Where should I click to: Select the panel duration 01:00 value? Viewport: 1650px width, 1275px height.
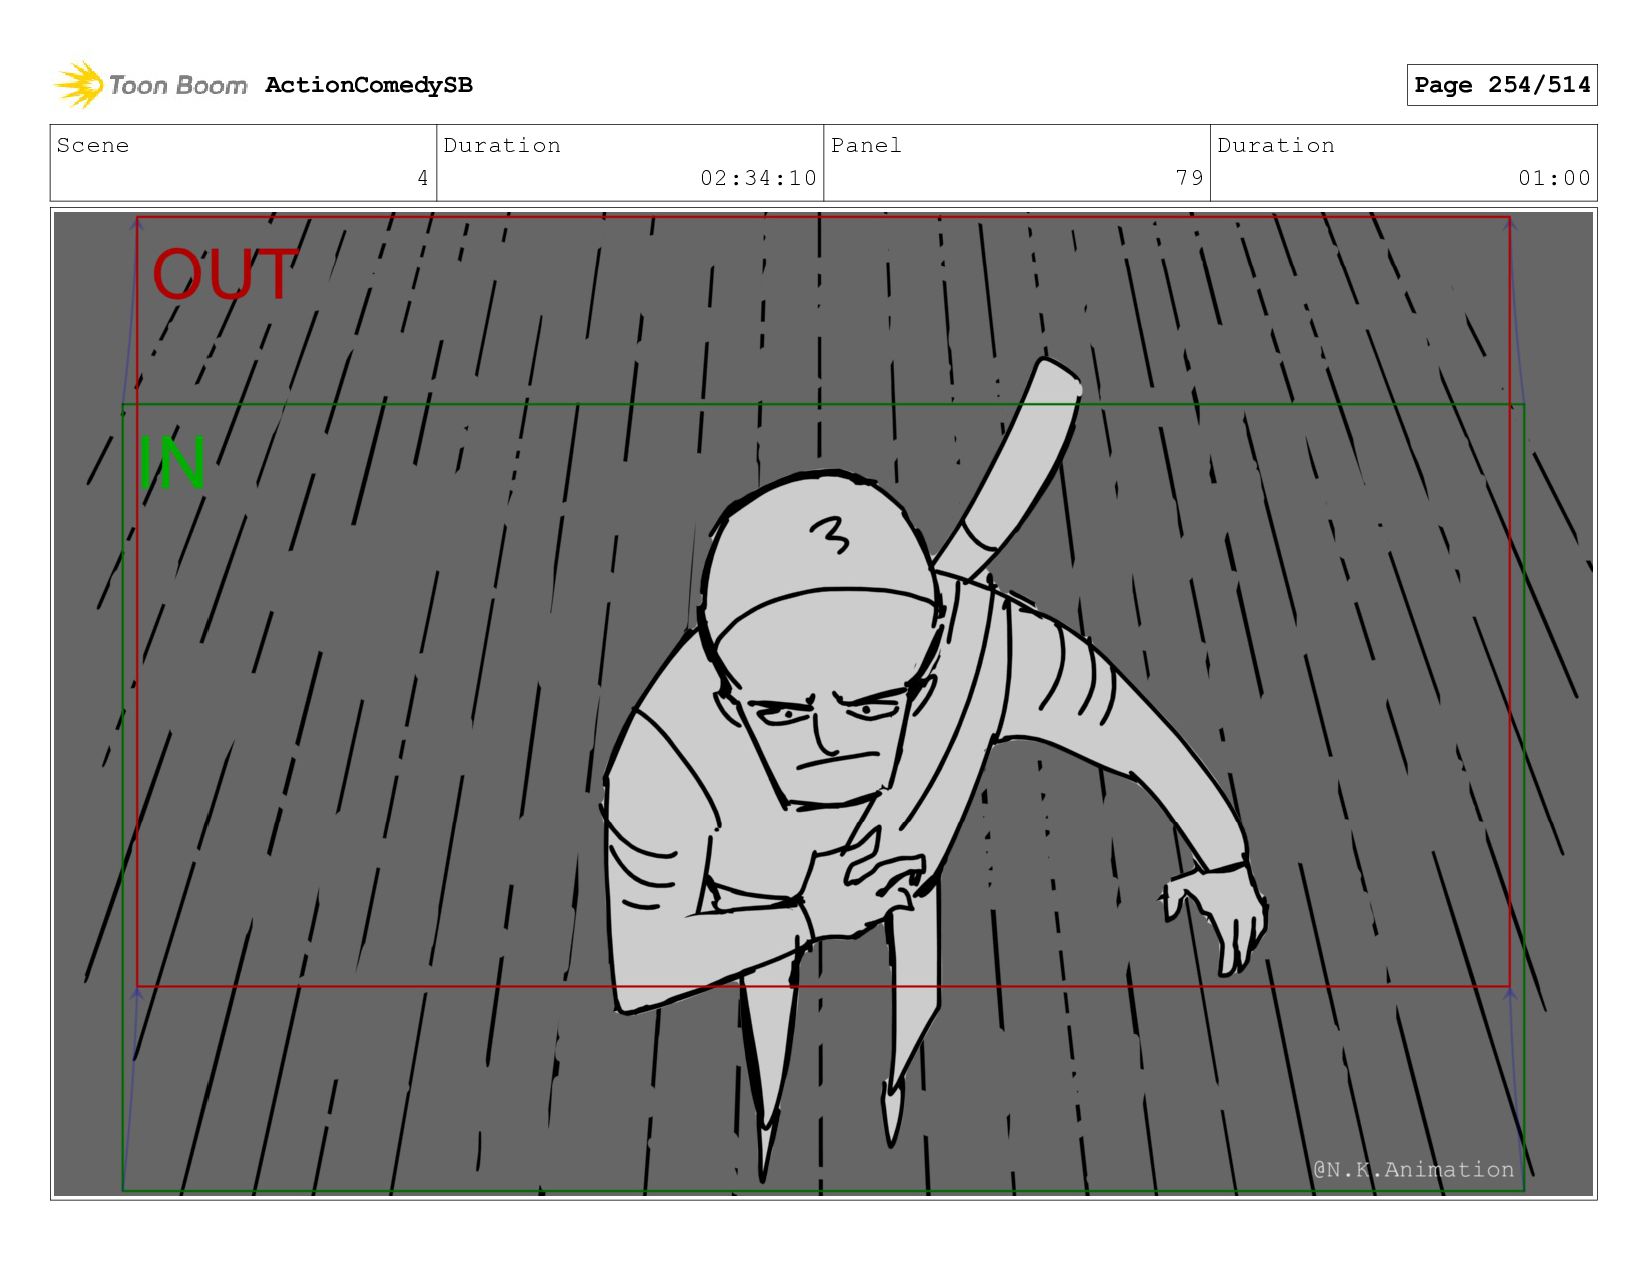(1554, 178)
